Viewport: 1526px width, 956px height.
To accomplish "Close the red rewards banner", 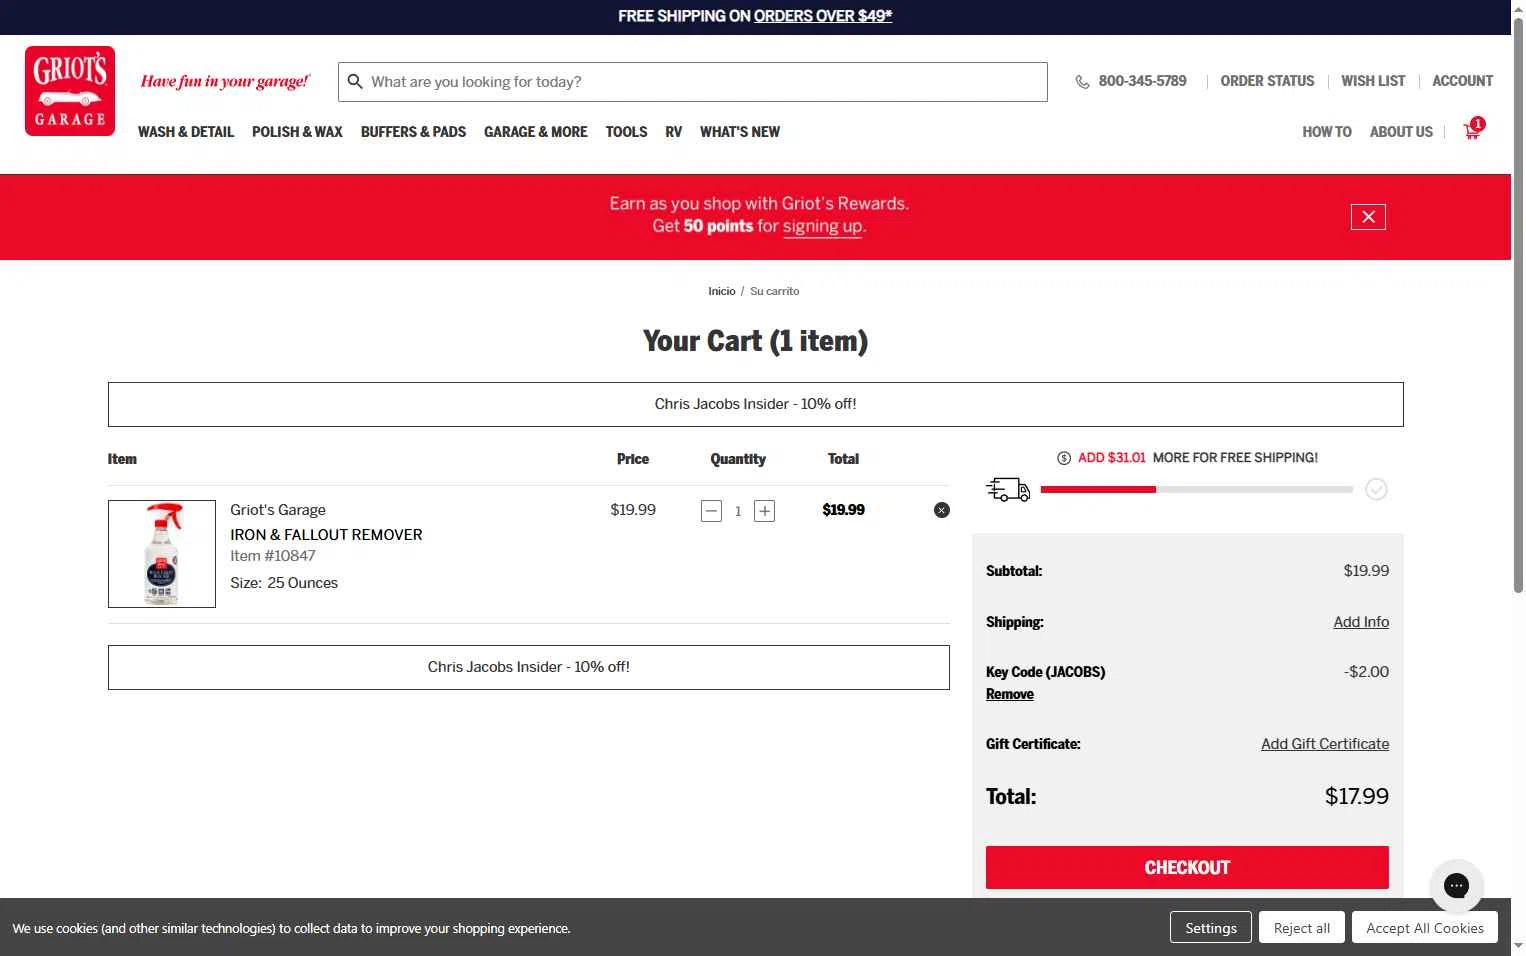I will [1368, 217].
